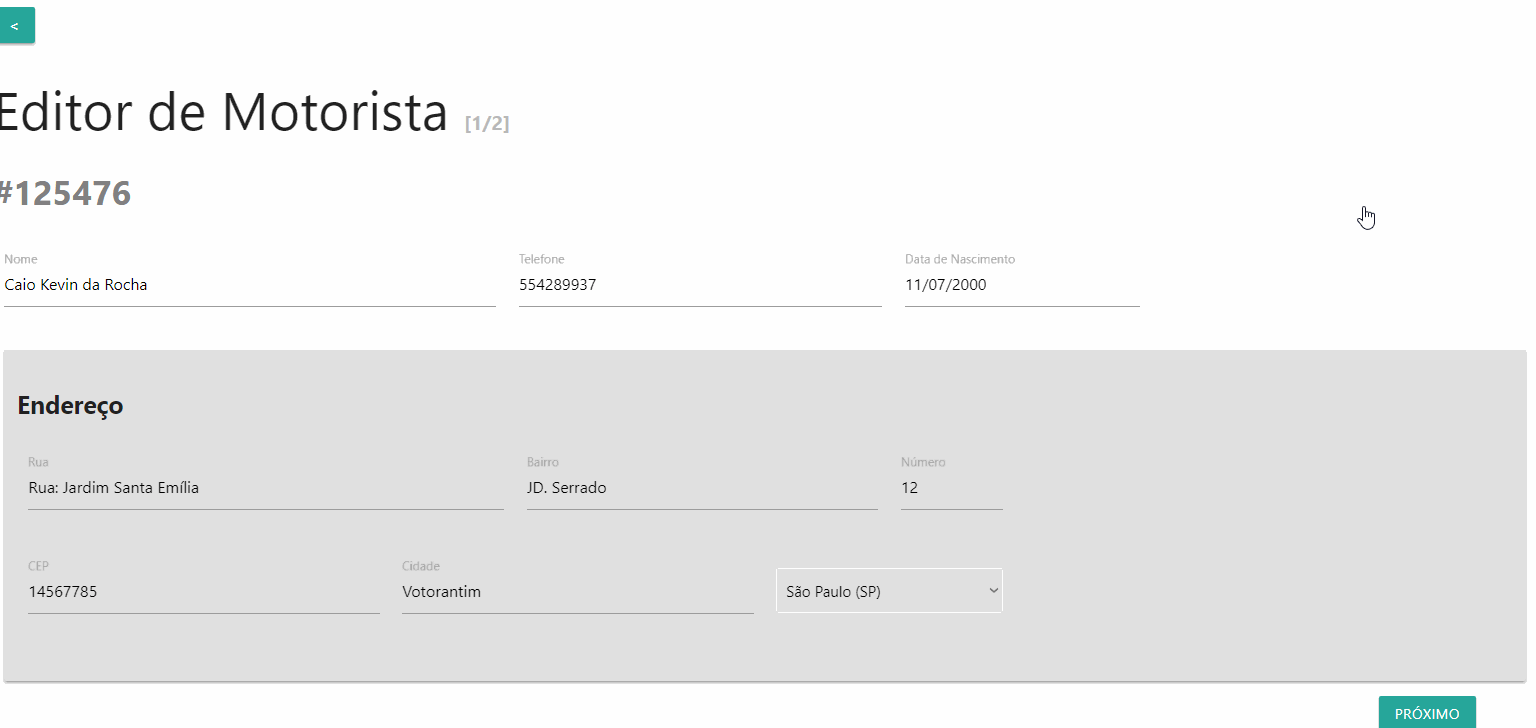Click the Nome field label
Image resolution: width=1536 pixels, height=728 pixels.
point(20,258)
